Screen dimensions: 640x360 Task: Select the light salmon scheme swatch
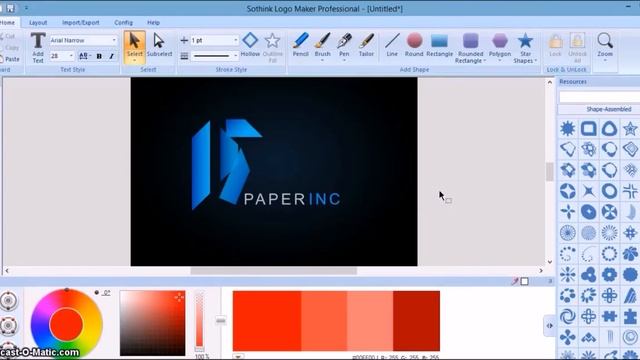[x=370, y=321]
